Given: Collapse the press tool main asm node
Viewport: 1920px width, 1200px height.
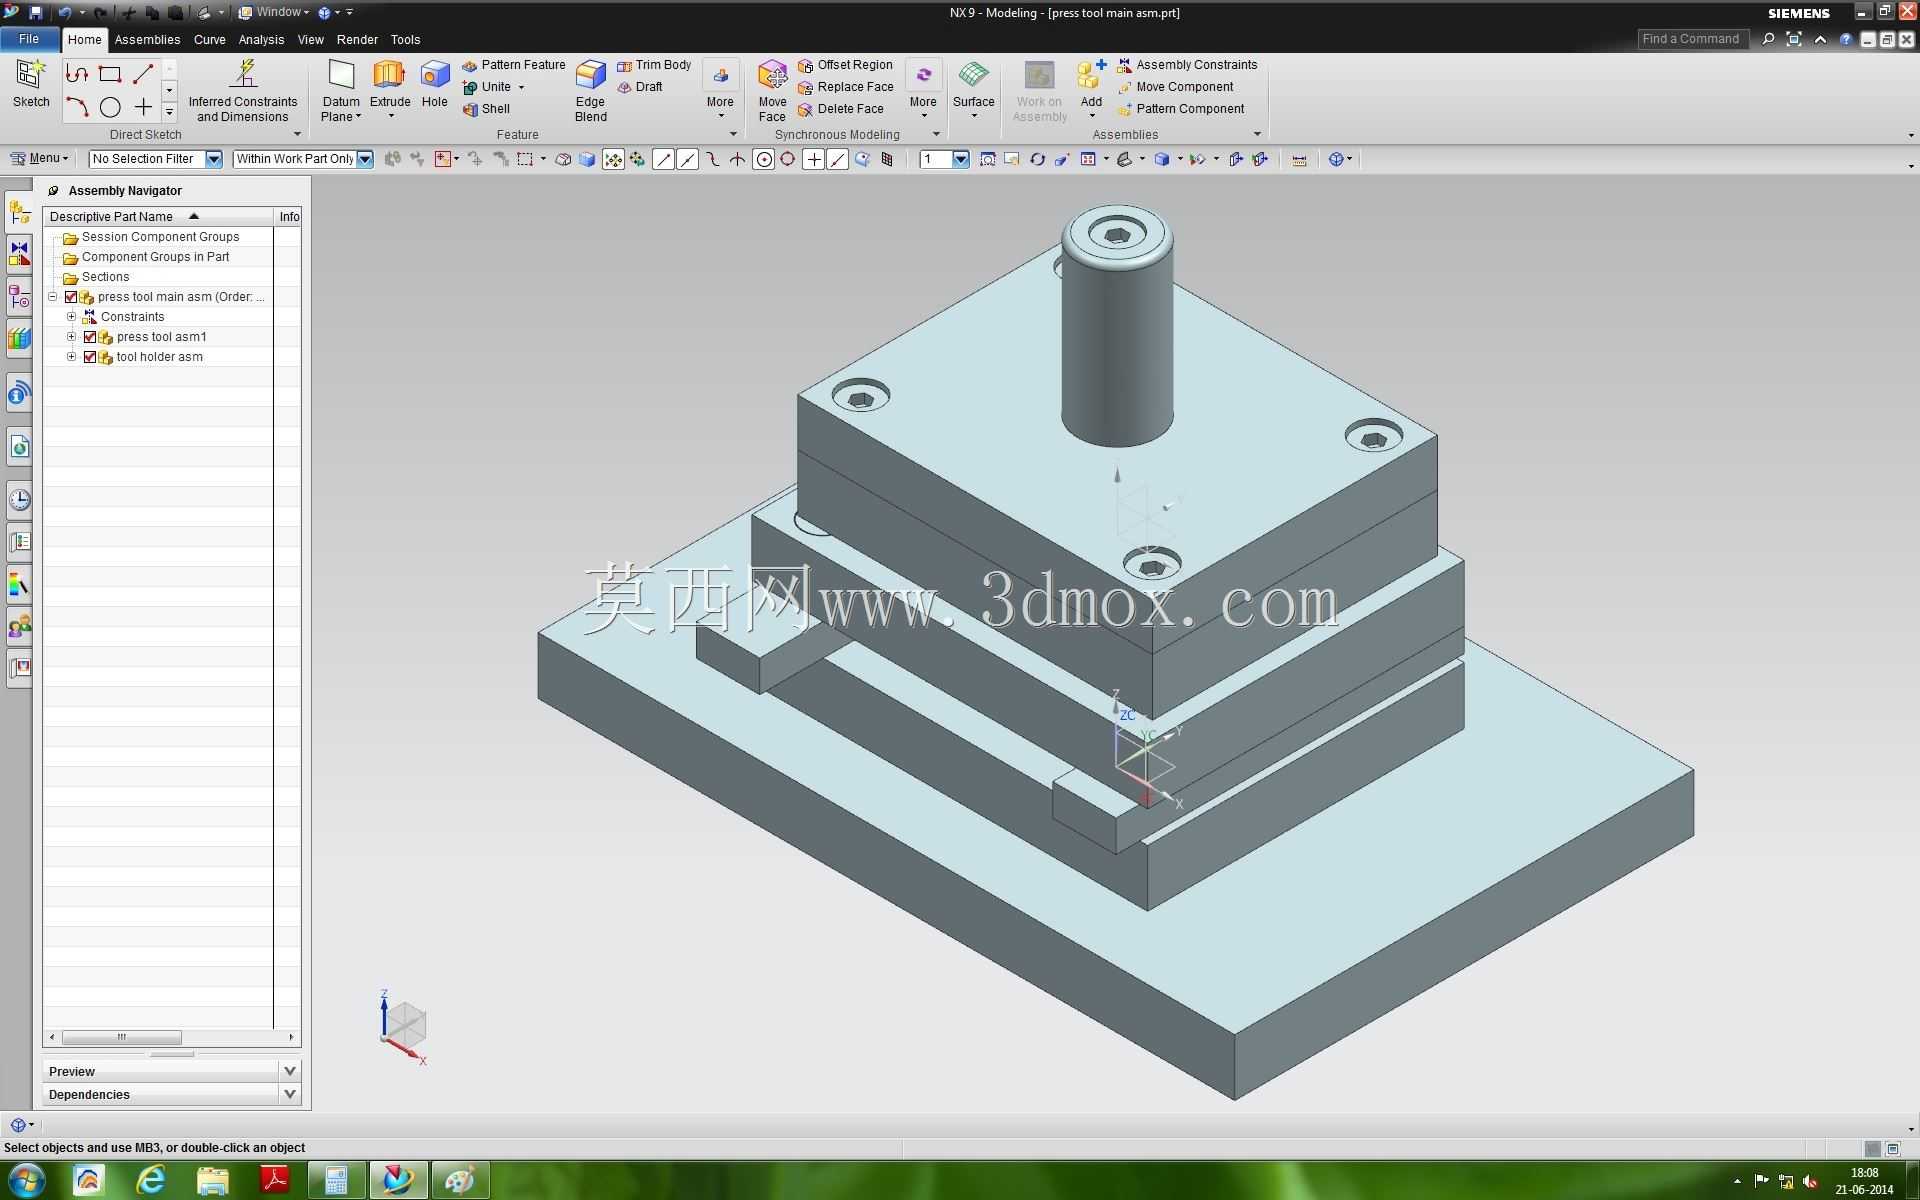Looking at the screenshot, I should coord(53,297).
